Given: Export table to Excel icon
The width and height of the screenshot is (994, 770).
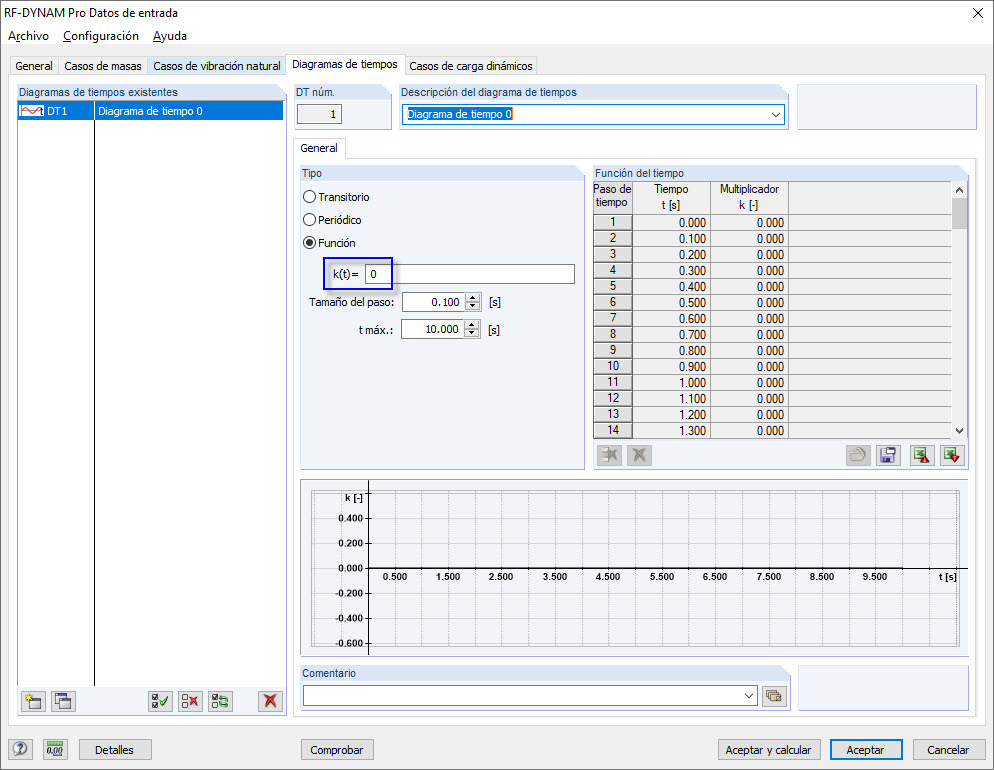Looking at the screenshot, I should coord(952,455).
